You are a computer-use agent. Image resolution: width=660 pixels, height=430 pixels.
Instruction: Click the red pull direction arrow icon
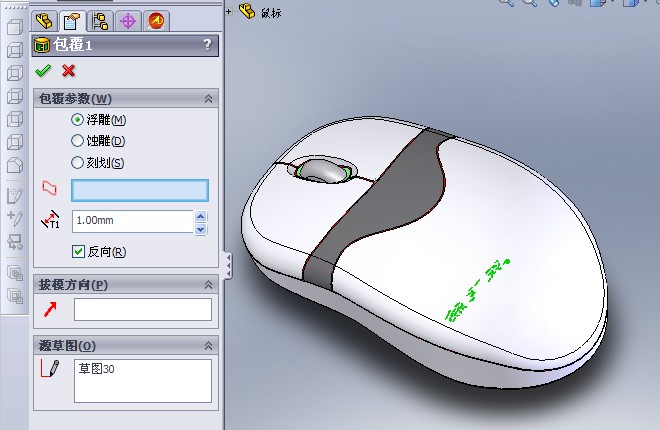(x=50, y=309)
